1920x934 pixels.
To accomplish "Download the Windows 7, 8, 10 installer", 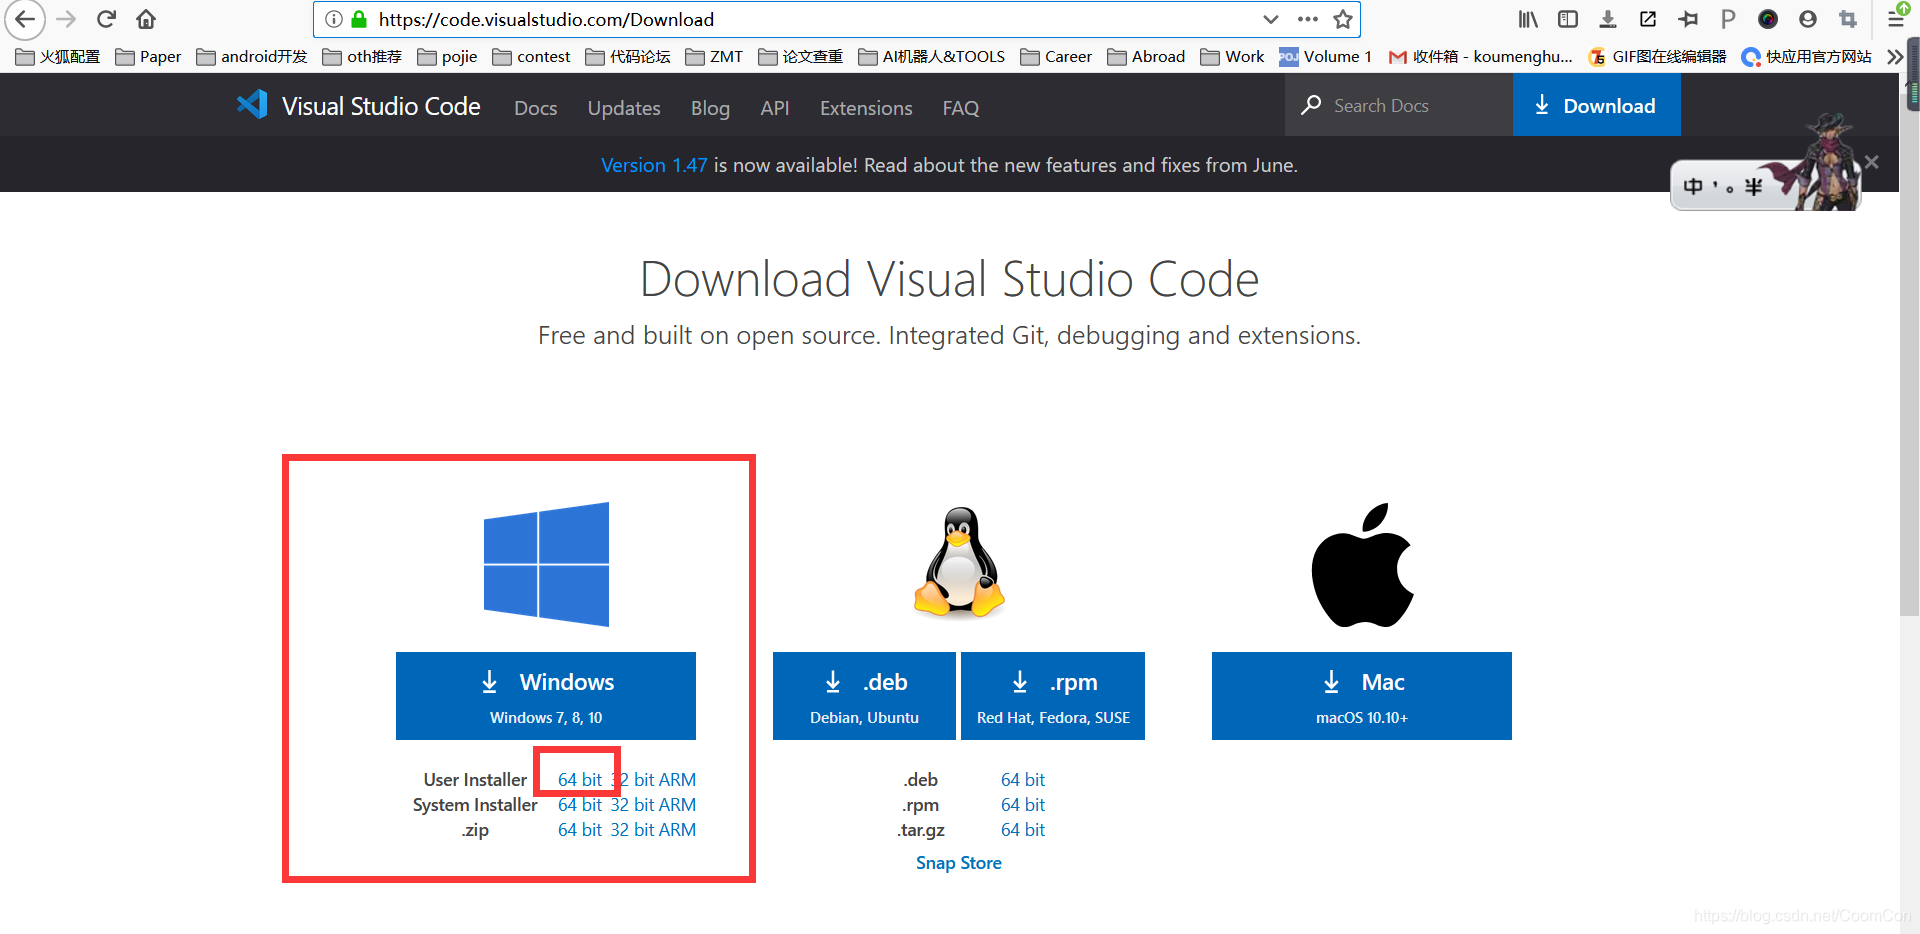I will click(546, 696).
